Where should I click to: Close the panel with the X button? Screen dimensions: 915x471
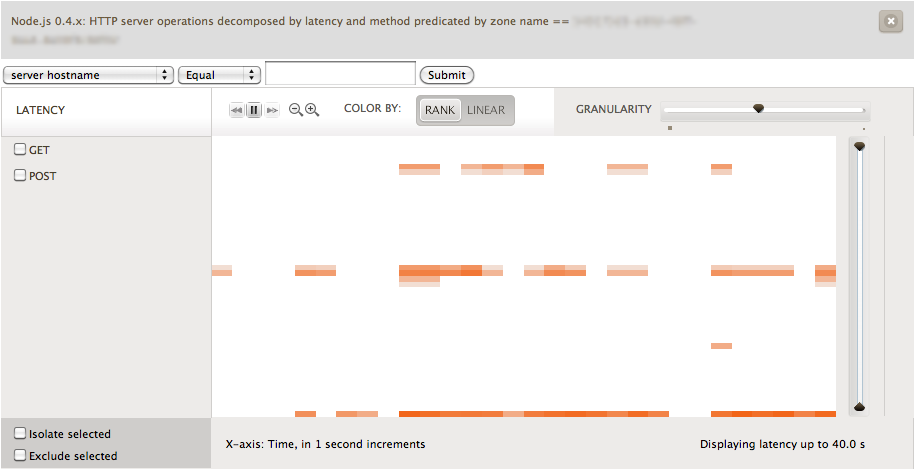(x=890, y=22)
